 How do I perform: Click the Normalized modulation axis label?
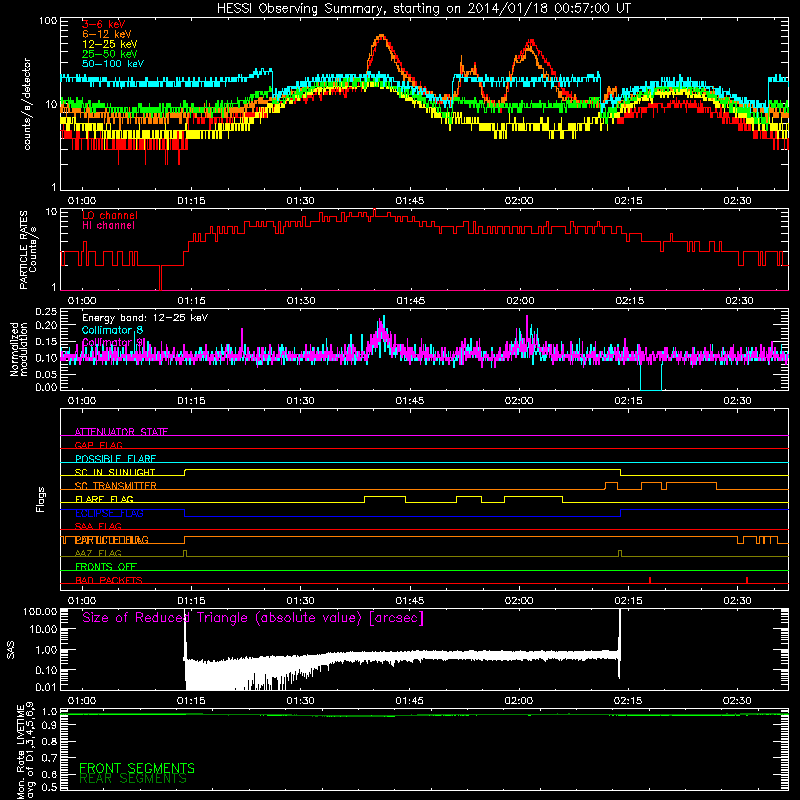pos(19,349)
